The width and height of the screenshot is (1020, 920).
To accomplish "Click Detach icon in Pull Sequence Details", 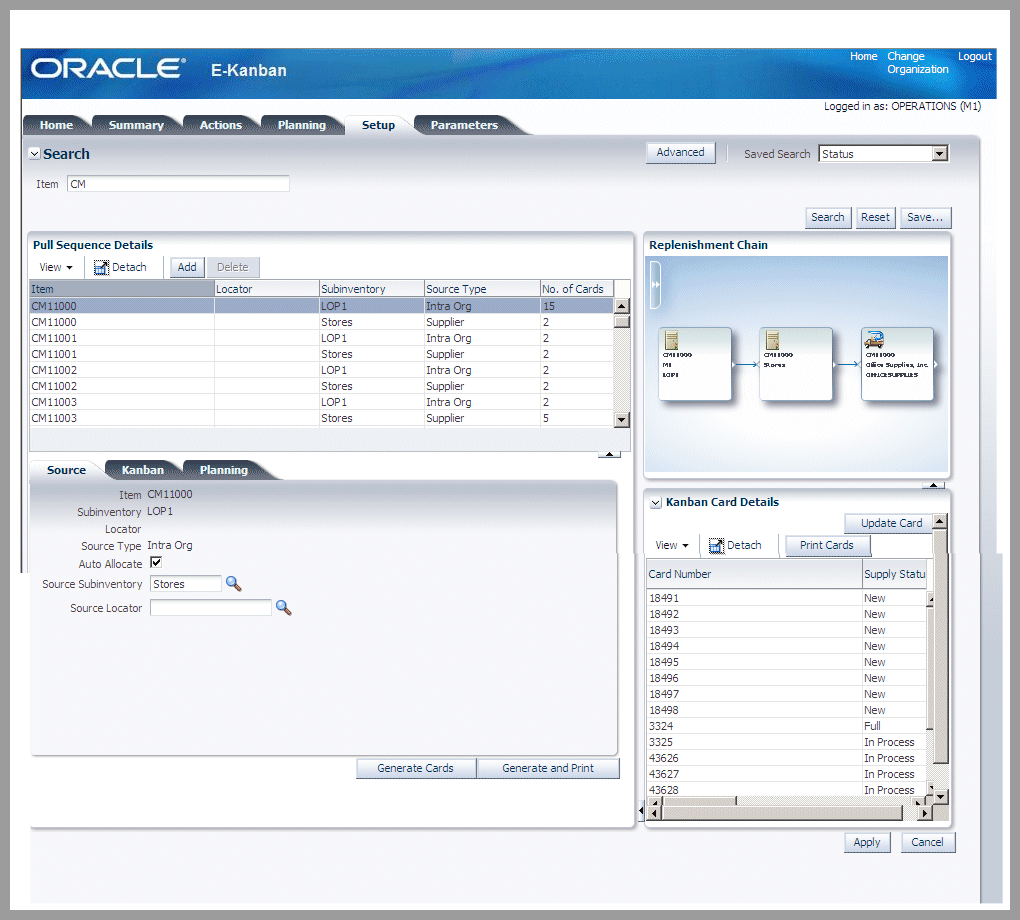I will (x=101, y=267).
